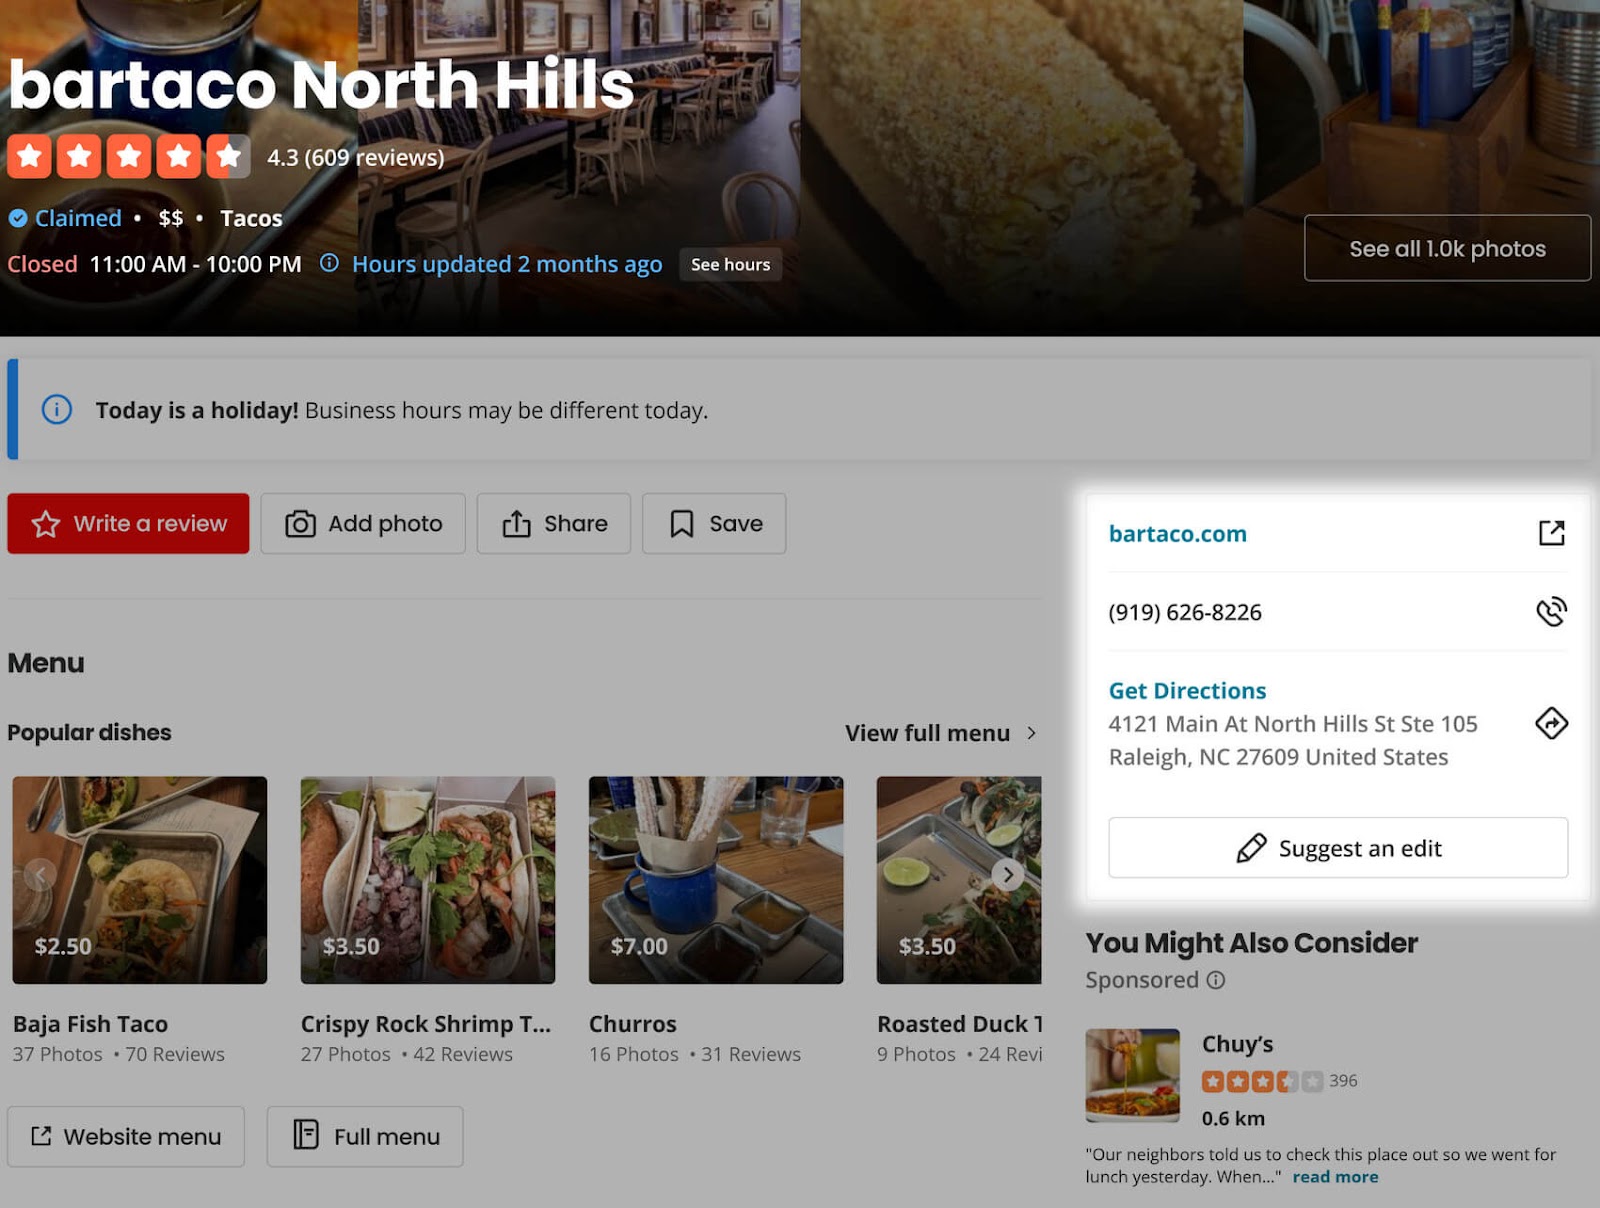Viewport: 1600px width, 1208px height.
Task: Click the Write a review button
Action: 127,523
